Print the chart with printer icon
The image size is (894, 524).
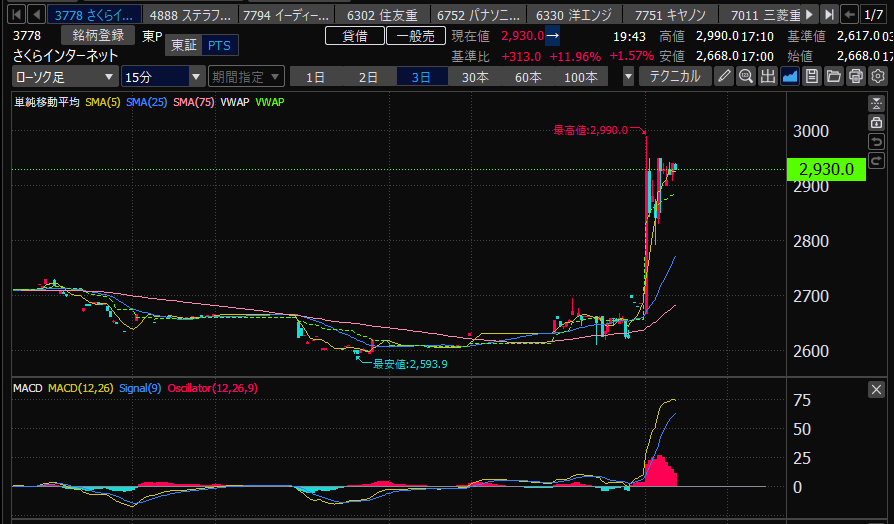[x=856, y=76]
